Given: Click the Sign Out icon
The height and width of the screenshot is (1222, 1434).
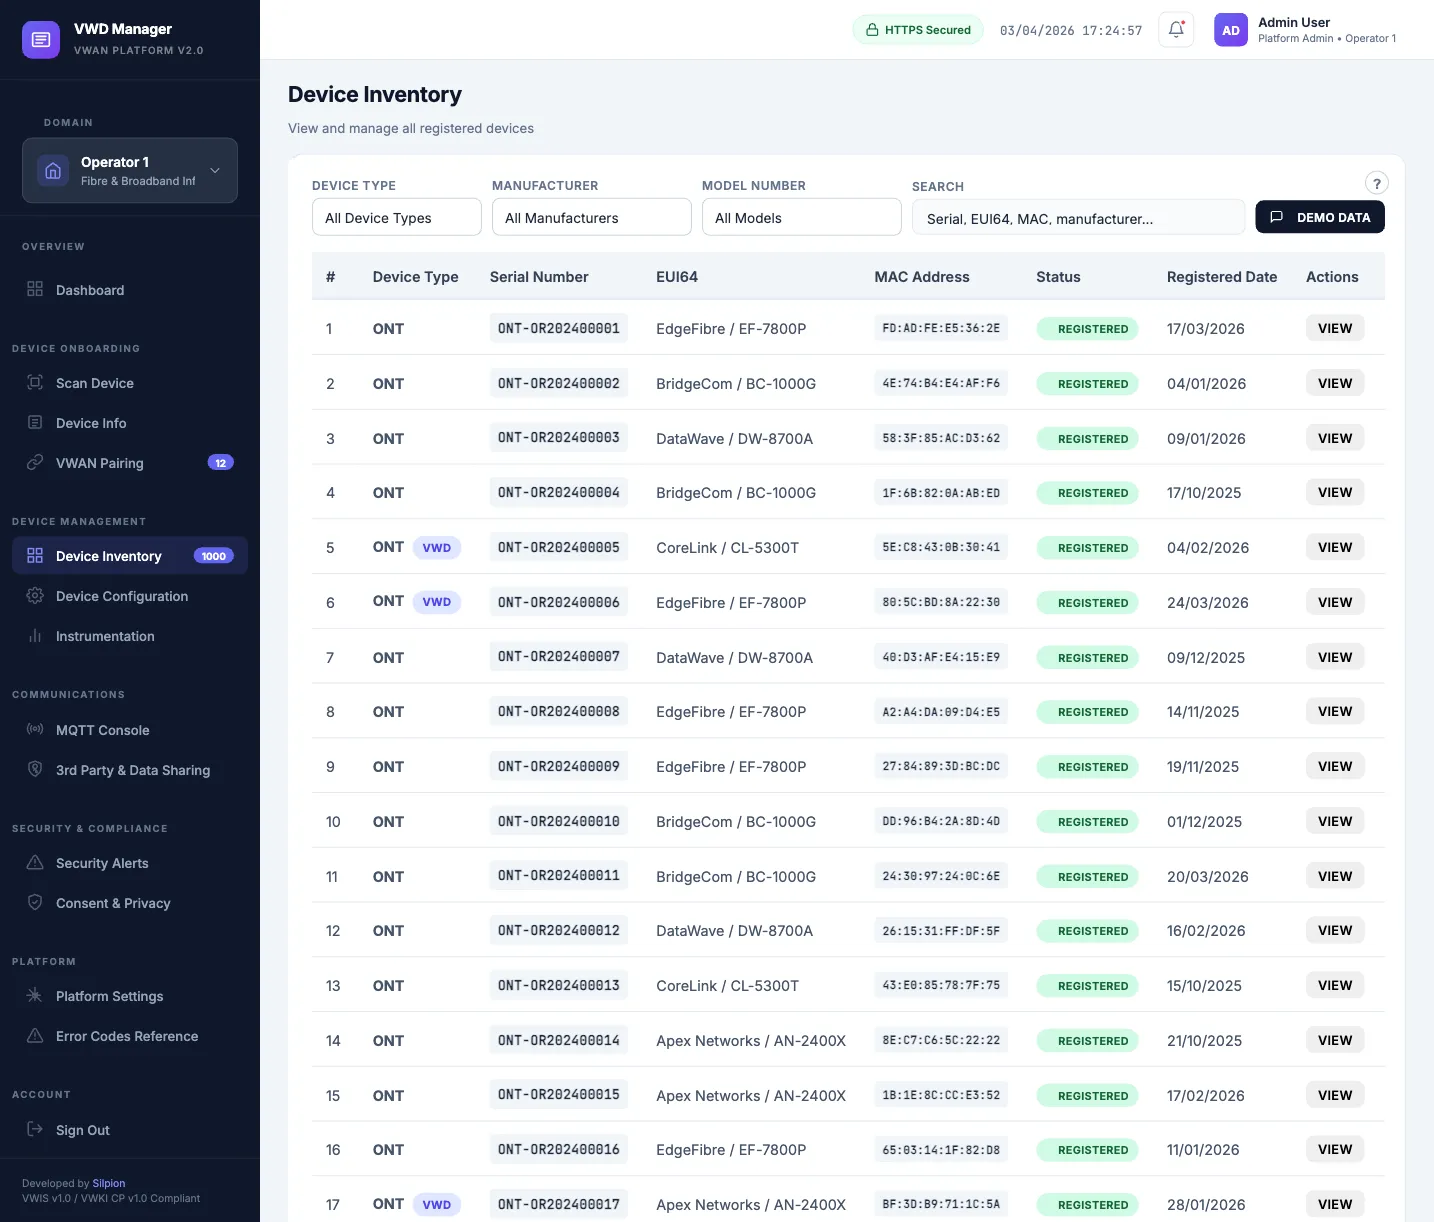Looking at the screenshot, I should 35,1130.
